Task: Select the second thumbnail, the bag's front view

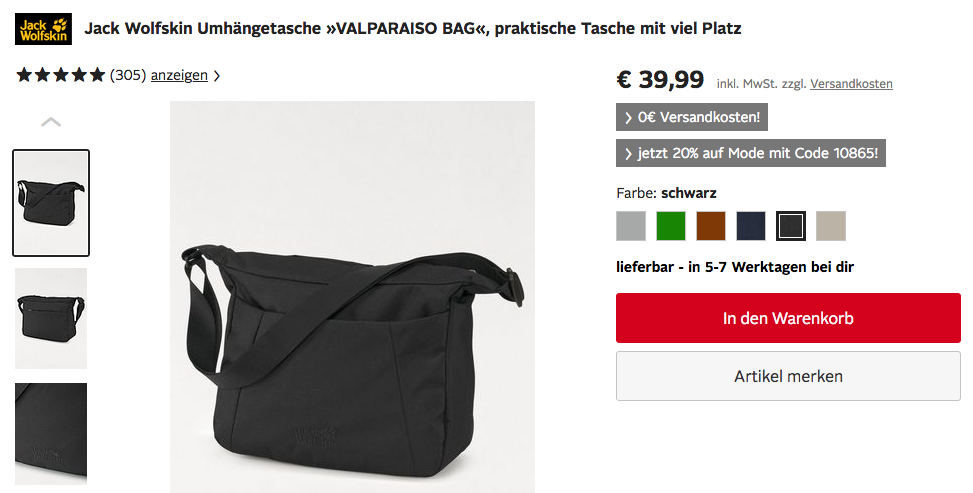Action: point(51,318)
